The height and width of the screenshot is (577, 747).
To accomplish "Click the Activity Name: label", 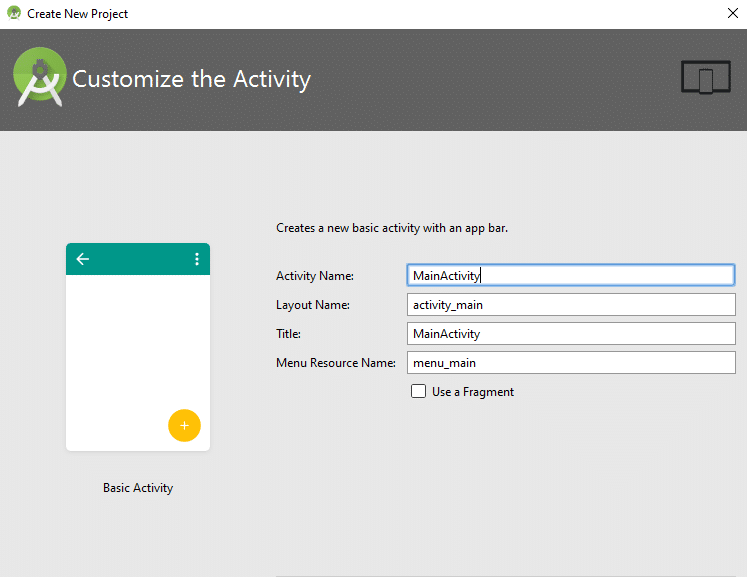I will click(x=315, y=276).
